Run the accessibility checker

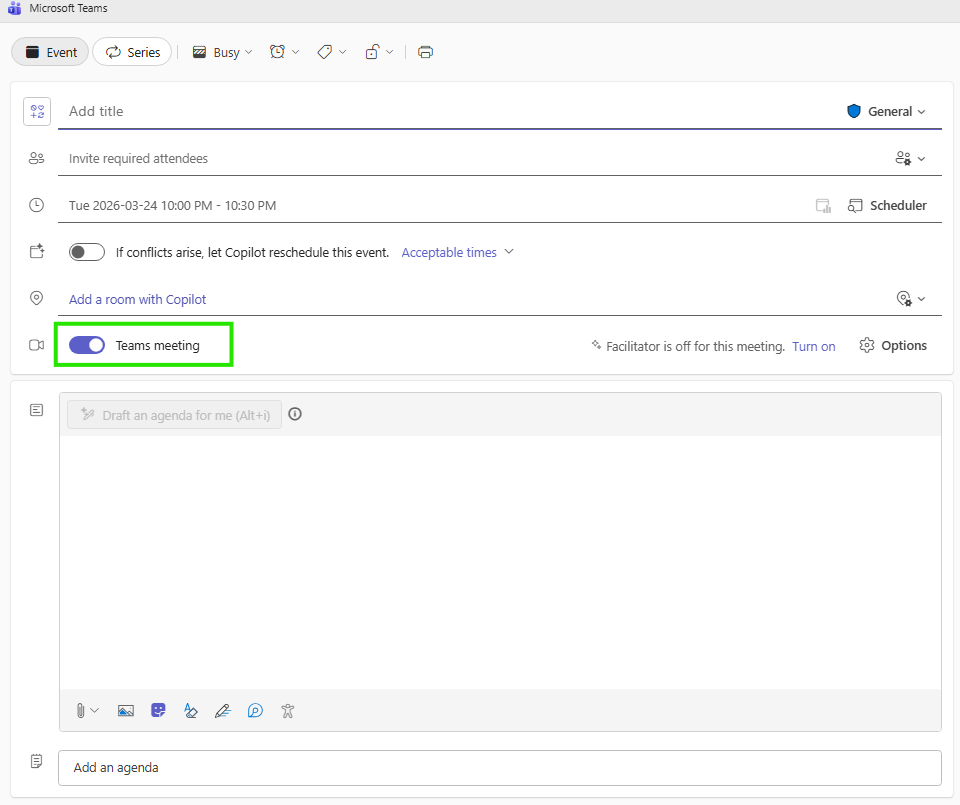coord(288,711)
